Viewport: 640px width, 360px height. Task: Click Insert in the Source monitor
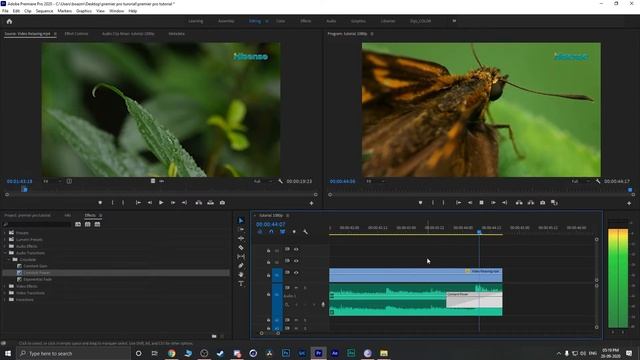click(199, 202)
